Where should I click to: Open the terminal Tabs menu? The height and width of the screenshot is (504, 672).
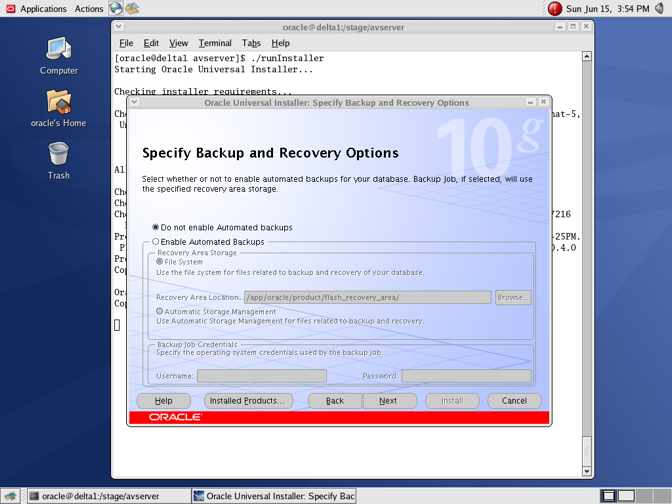click(251, 43)
